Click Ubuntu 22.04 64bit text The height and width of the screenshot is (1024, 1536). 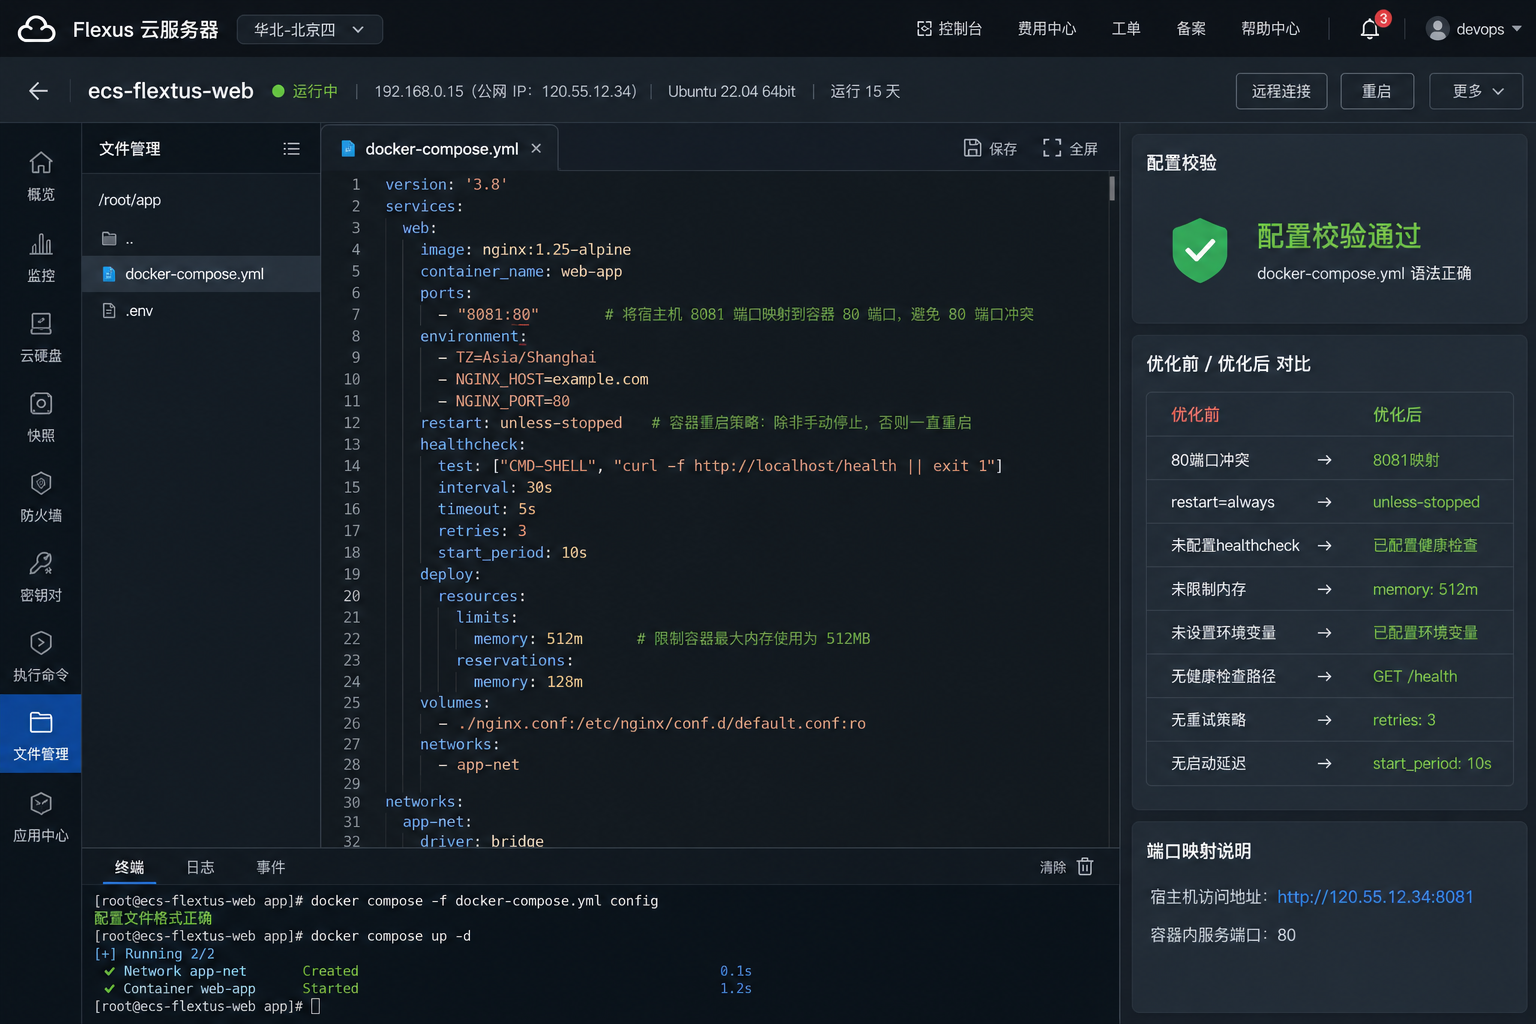pyautogui.click(x=731, y=91)
